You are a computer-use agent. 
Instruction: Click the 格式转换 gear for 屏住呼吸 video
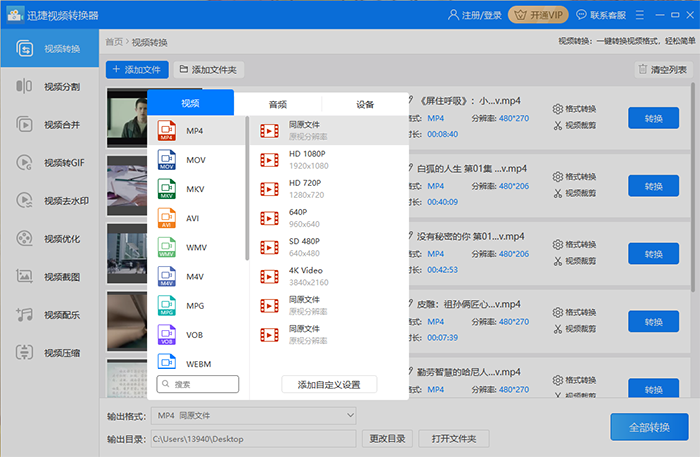coord(574,108)
